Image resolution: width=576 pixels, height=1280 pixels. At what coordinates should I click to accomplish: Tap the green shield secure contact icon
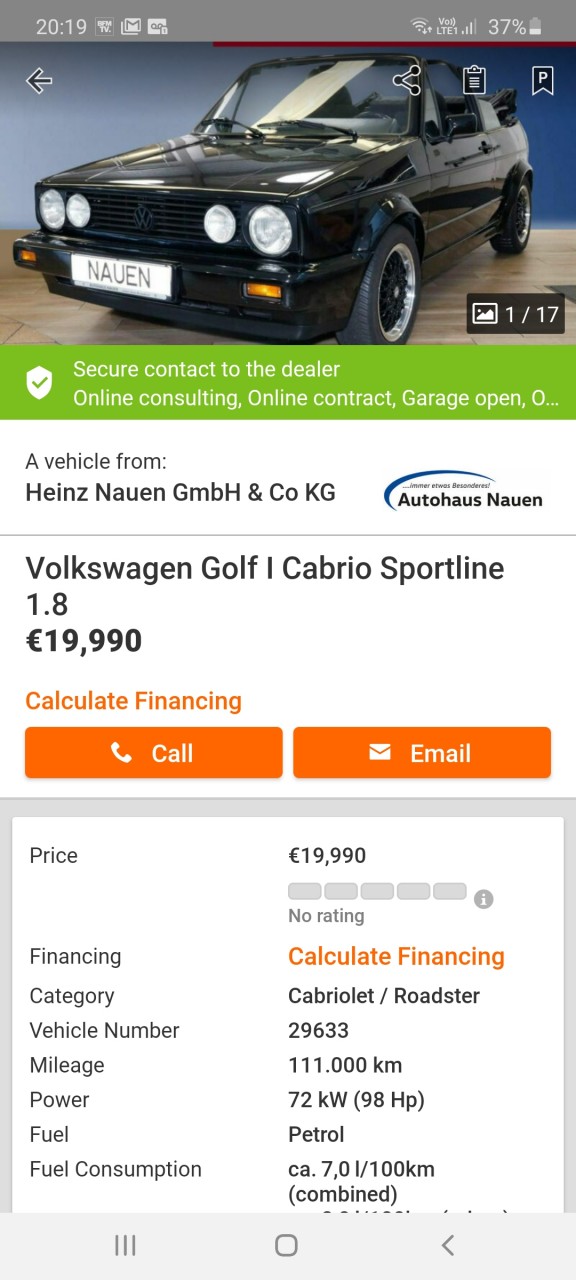(39, 383)
